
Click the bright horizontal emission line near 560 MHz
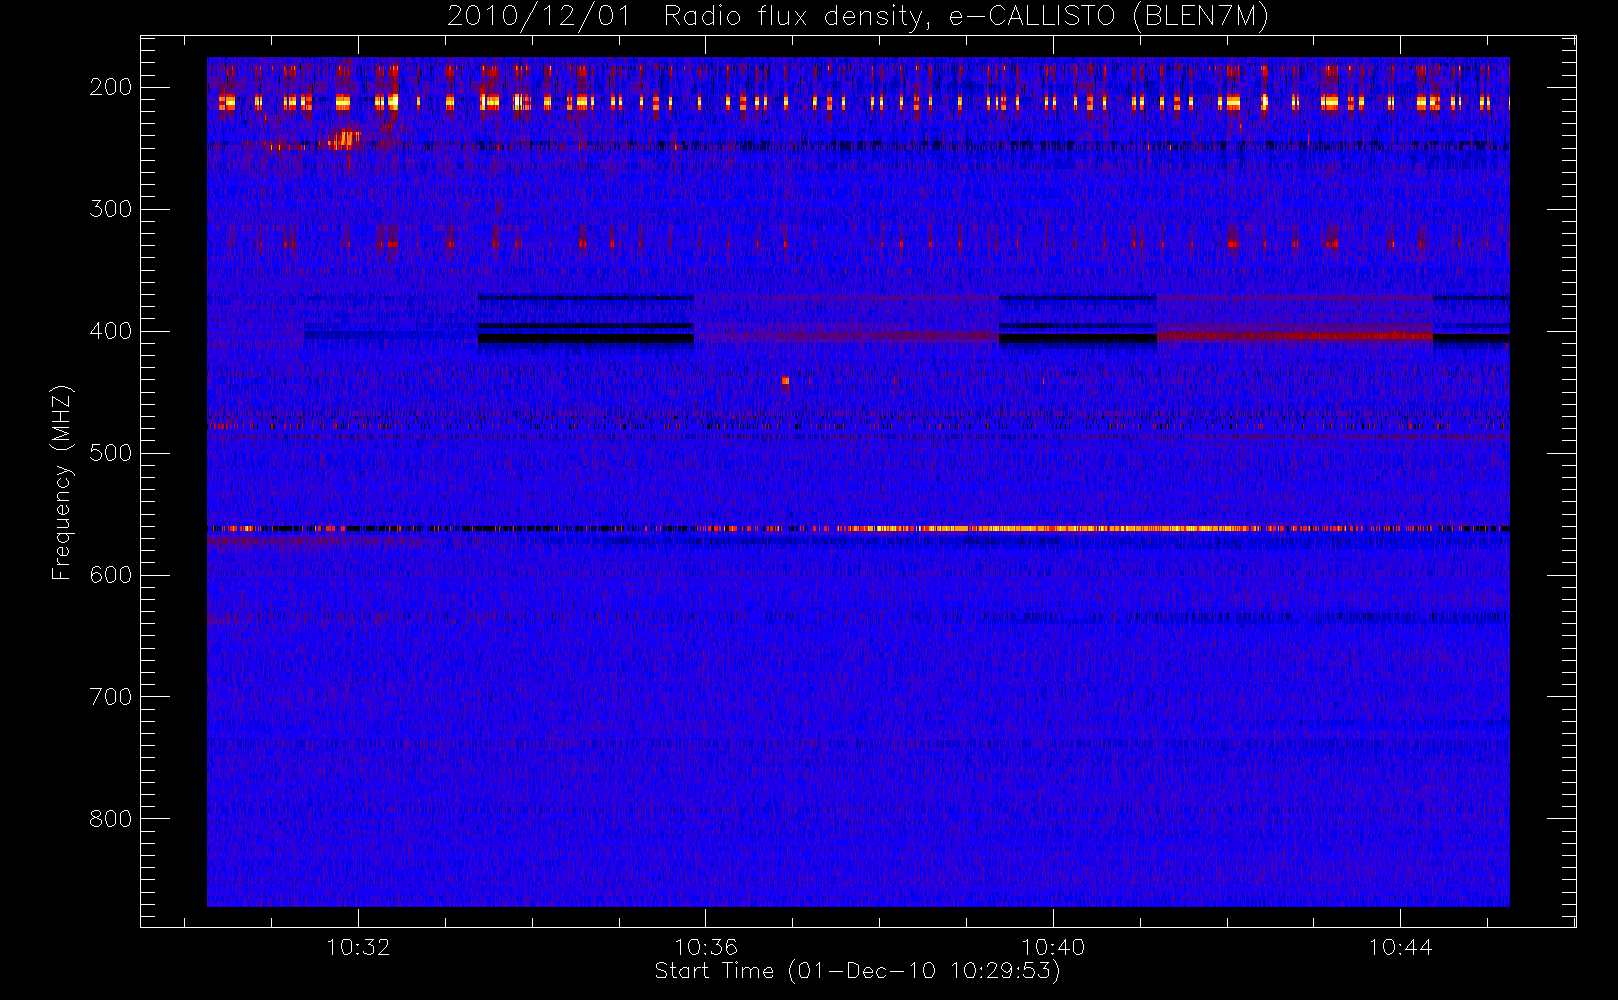pyautogui.click(x=858, y=528)
